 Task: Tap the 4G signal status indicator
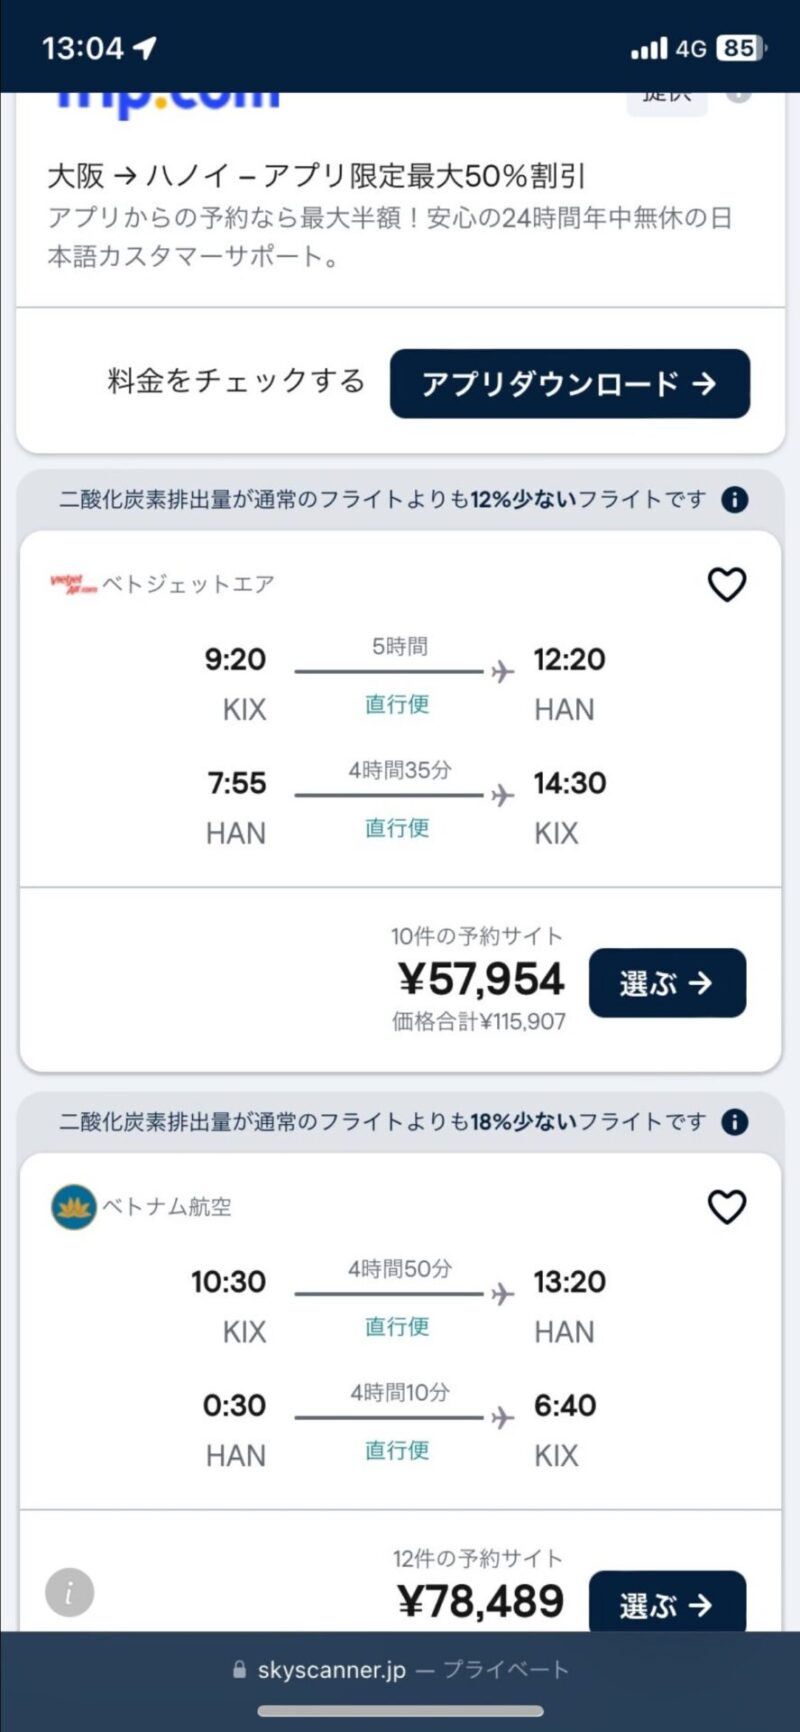coord(690,48)
